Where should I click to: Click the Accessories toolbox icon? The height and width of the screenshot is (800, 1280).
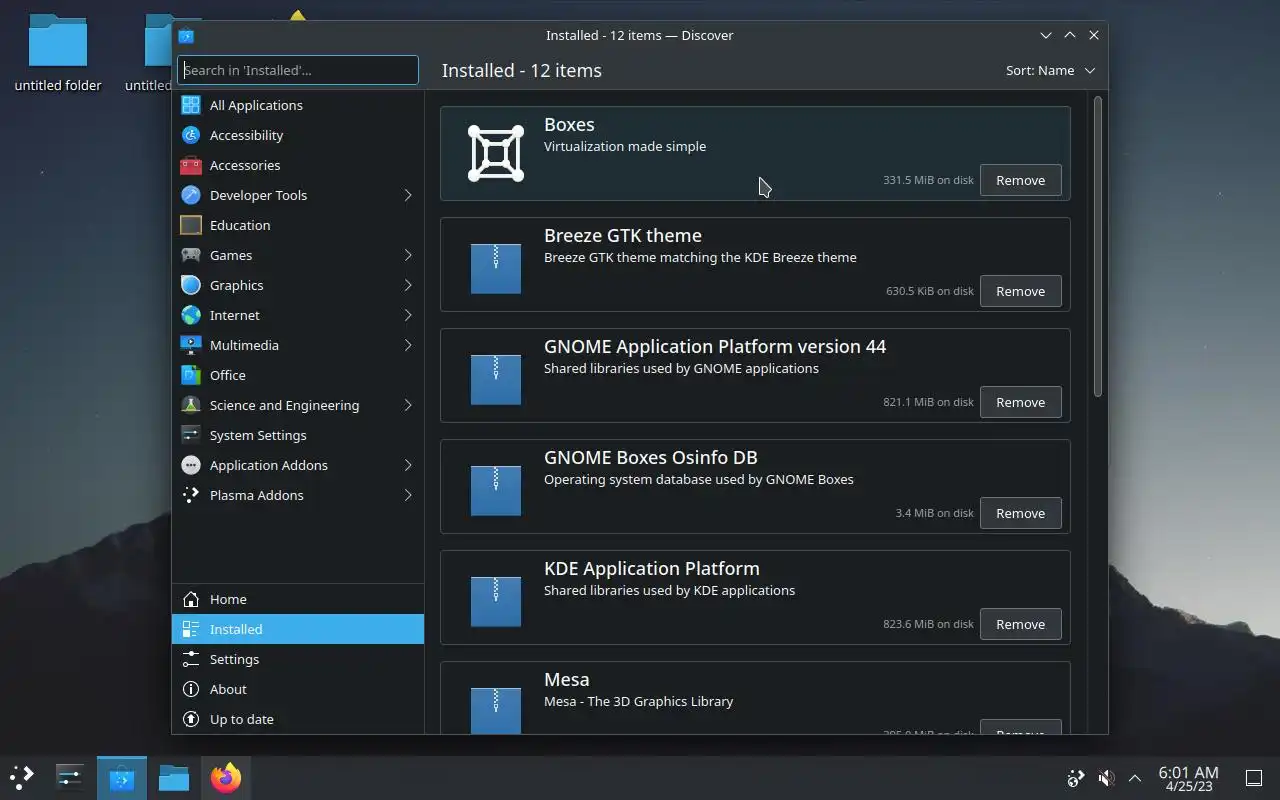click(x=191, y=165)
